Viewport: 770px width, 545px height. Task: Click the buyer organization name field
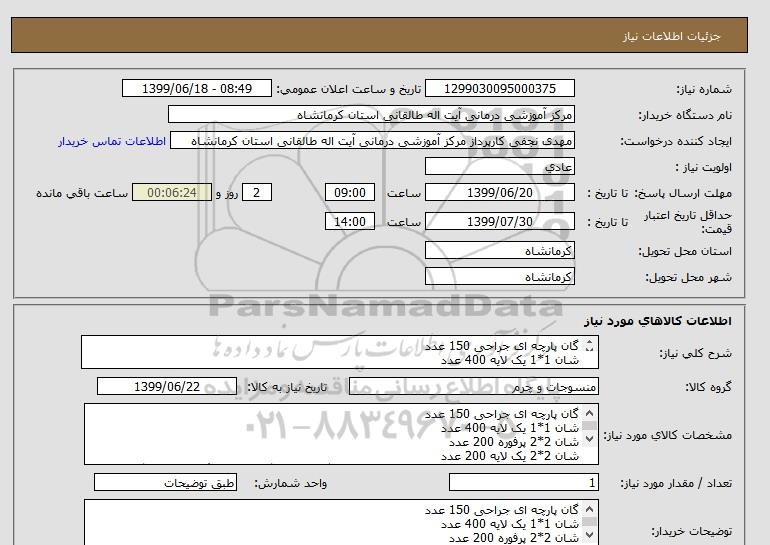click(371, 114)
